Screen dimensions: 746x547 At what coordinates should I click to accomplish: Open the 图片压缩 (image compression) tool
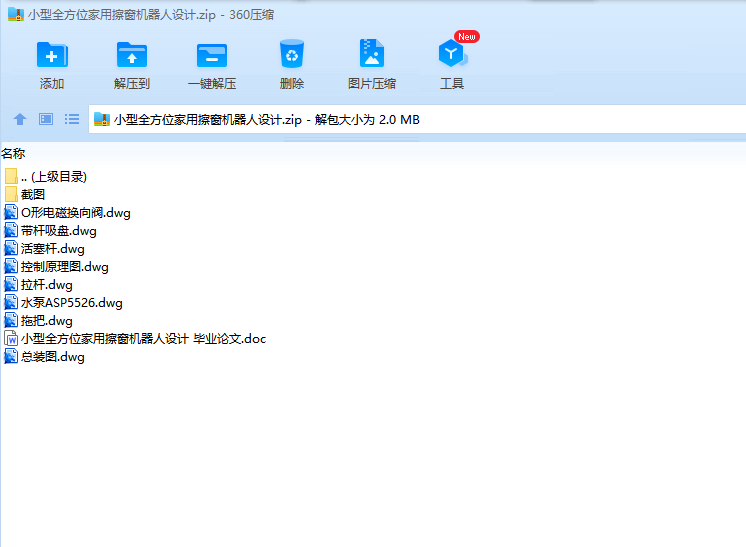pyautogui.click(x=372, y=53)
